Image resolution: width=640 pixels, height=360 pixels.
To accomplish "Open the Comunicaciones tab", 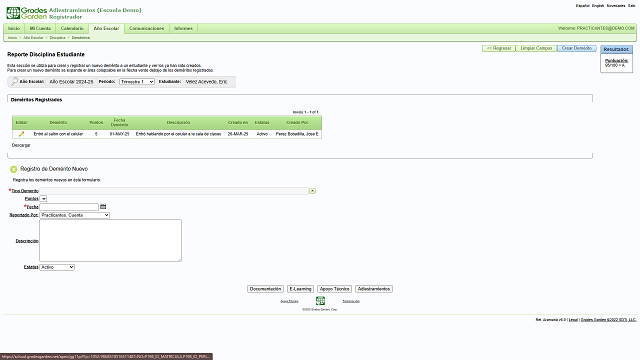I will (146, 28).
